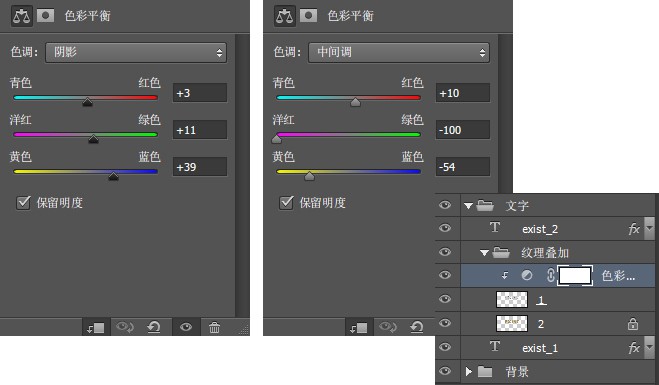Click cyan-red slider in midtones panel
Image resolution: width=659 pixels, height=385 pixels.
pyautogui.click(x=348, y=98)
